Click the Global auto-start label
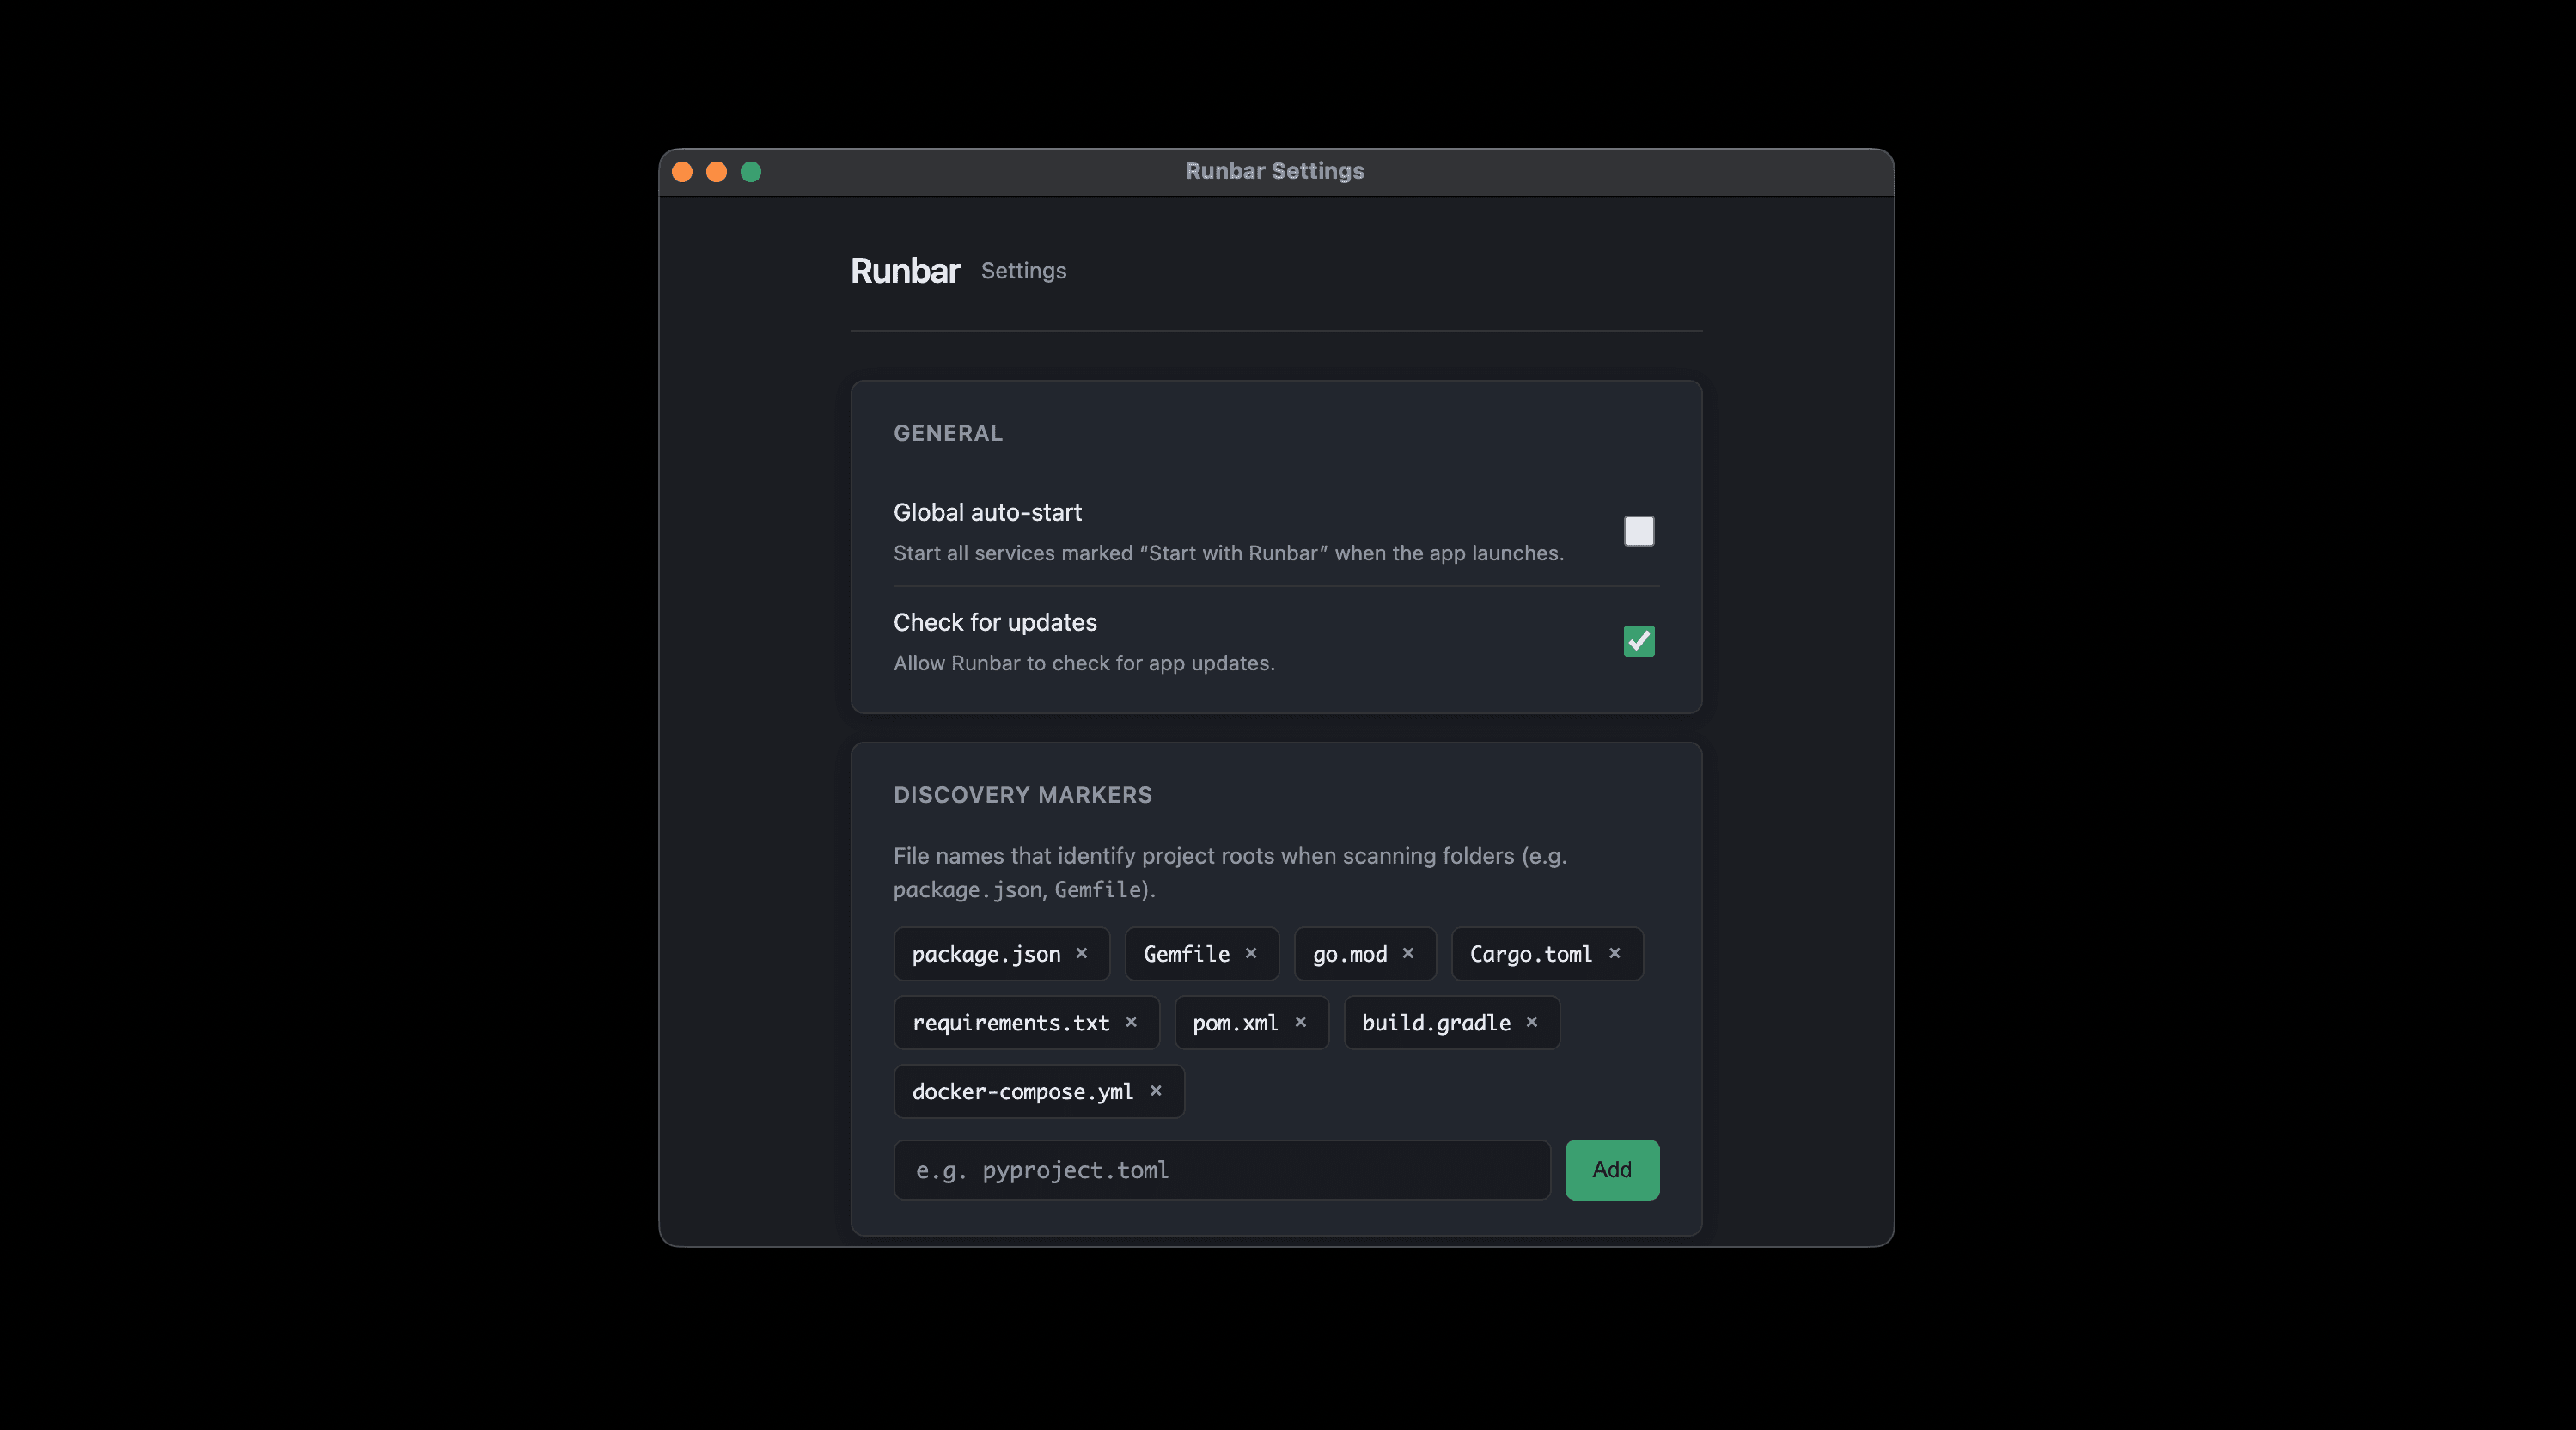 [x=987, y=513]
